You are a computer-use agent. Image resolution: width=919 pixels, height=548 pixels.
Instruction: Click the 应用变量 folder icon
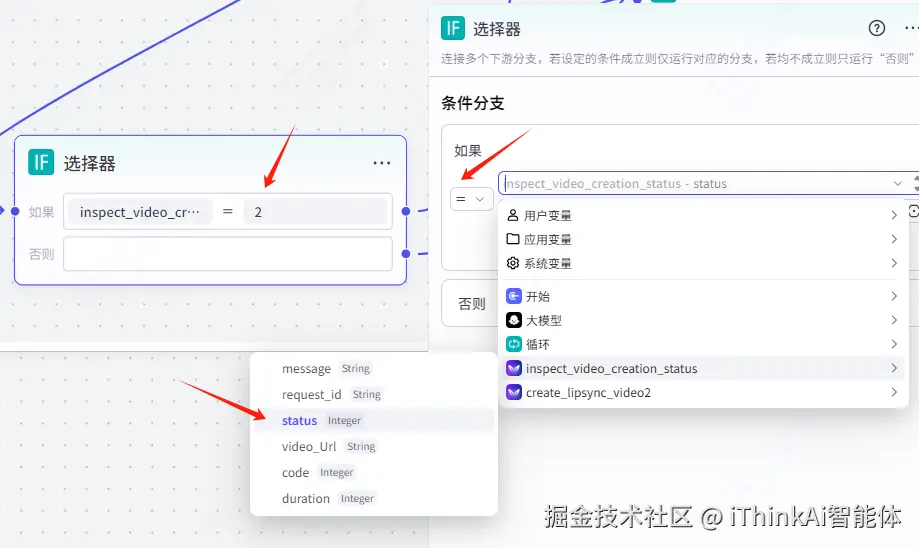tap(513, 239)
